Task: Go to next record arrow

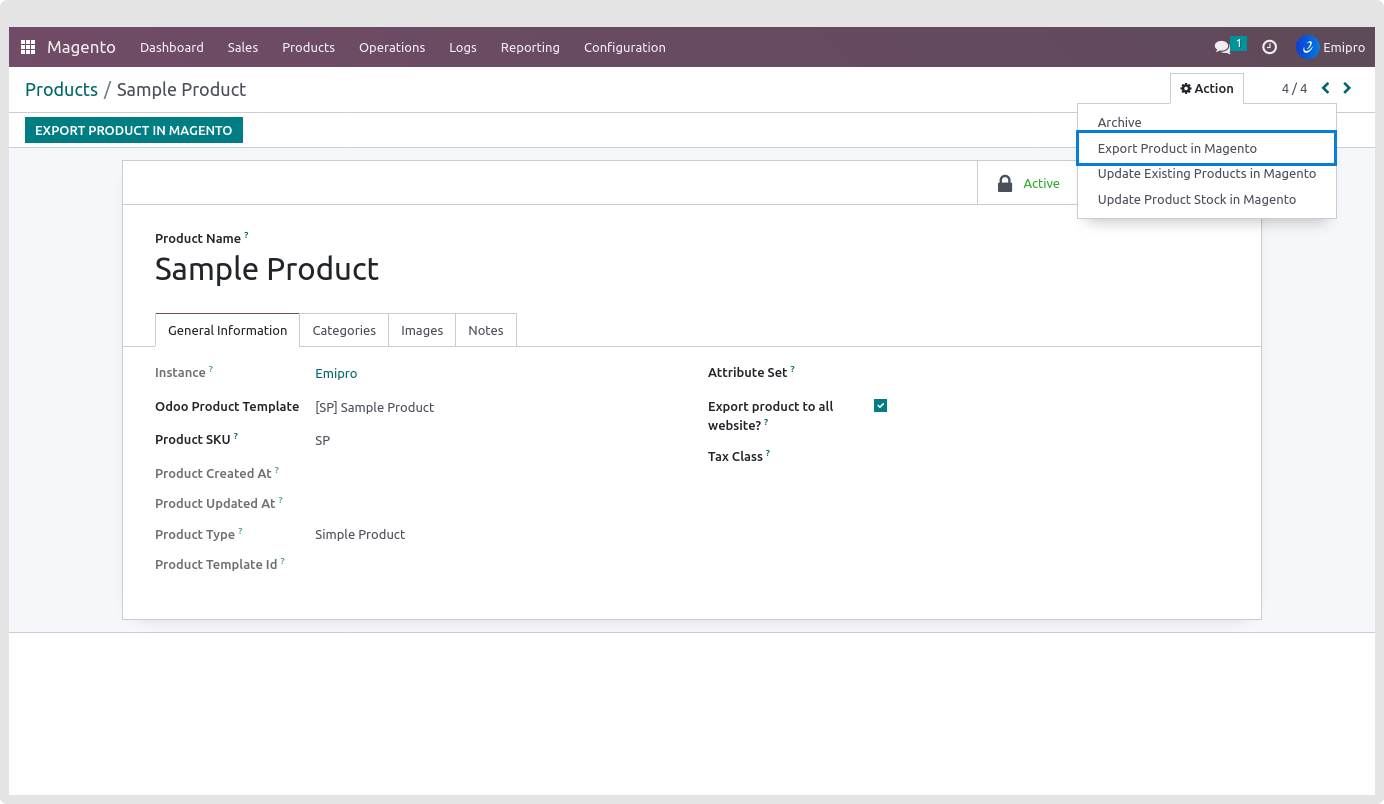Action: click(x=1347, y=88)
